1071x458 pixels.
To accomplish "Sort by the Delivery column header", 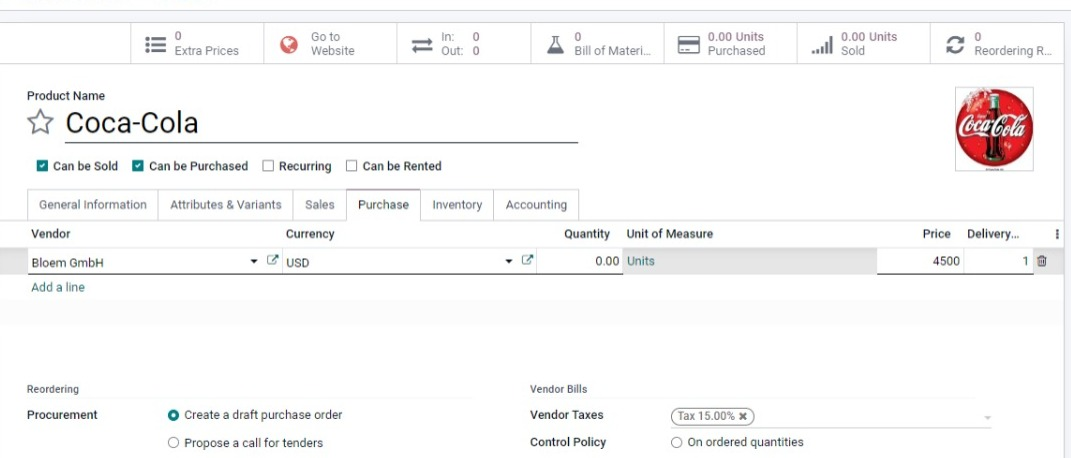I will click(993, 234).
